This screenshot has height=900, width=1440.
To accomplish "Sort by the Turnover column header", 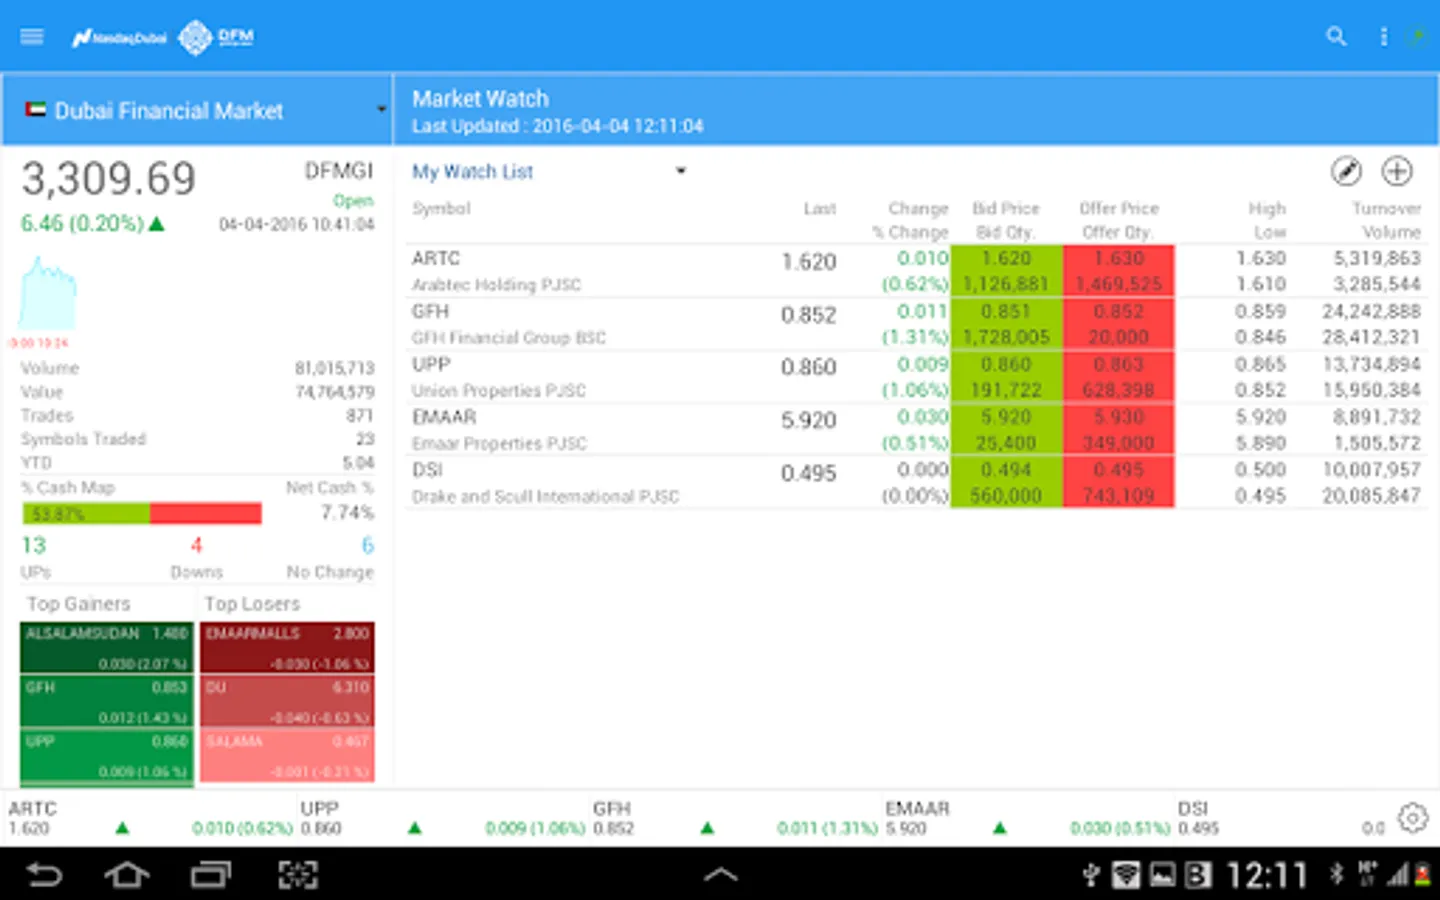I will point(1386,209).
